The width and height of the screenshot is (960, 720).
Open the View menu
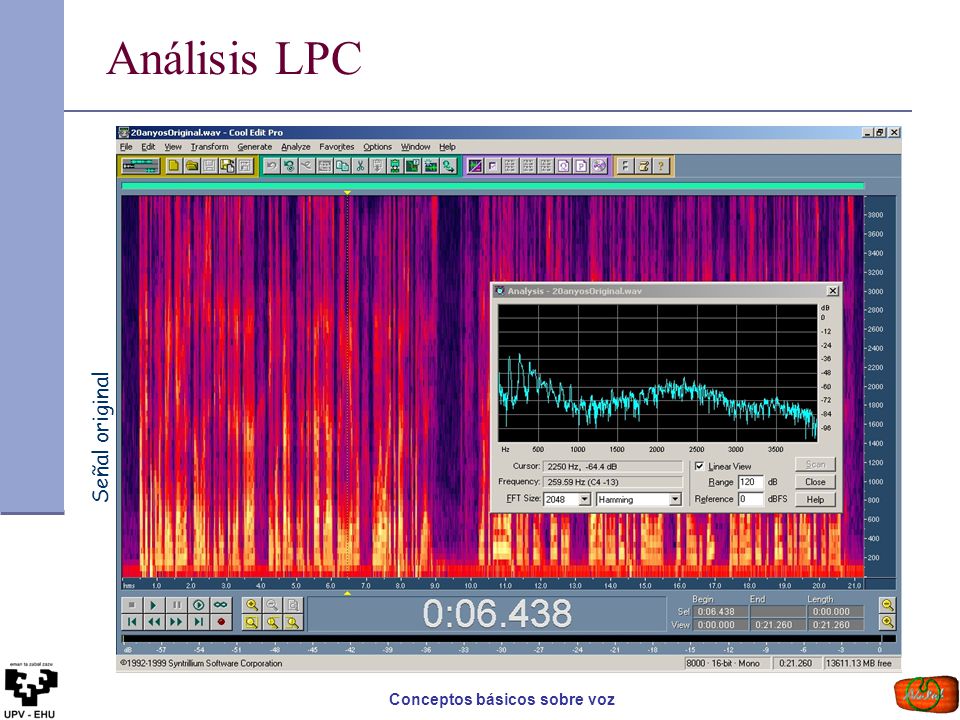pyautogui.click(x=173, y=147)
